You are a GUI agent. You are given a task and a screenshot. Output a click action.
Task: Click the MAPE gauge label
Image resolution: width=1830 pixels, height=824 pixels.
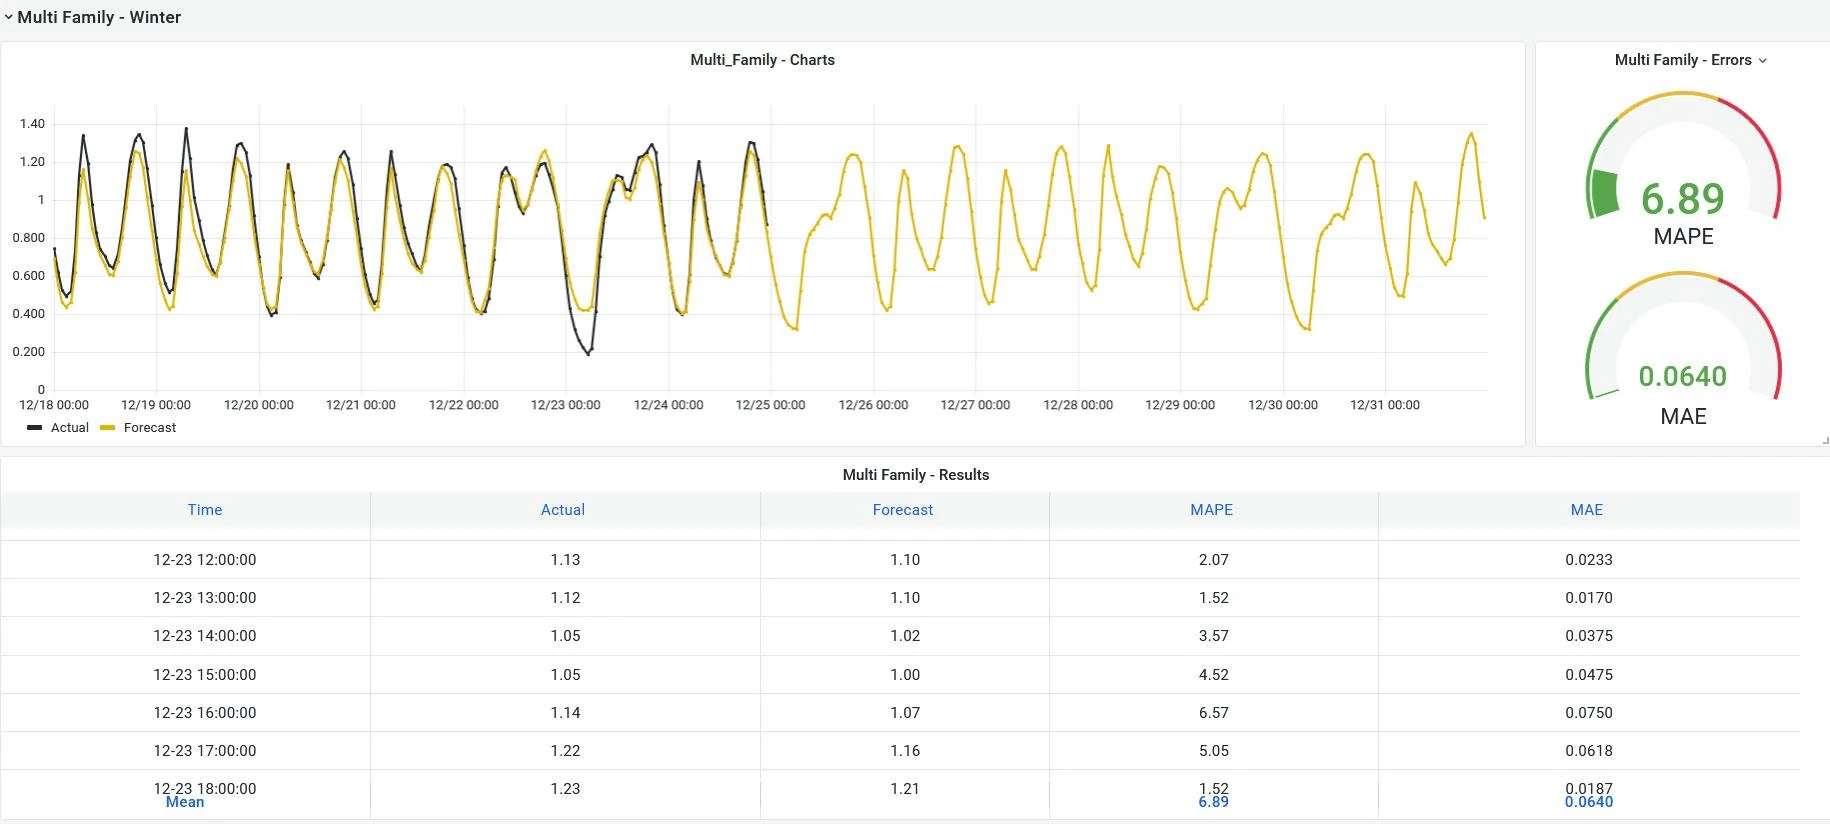pyautogui.click(x=1684, y=237)
